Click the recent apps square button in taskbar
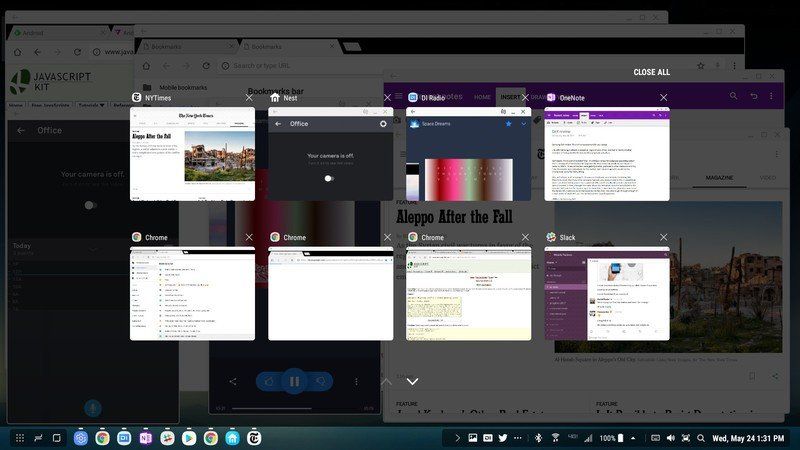800x450 pixels. click(57, 438)
